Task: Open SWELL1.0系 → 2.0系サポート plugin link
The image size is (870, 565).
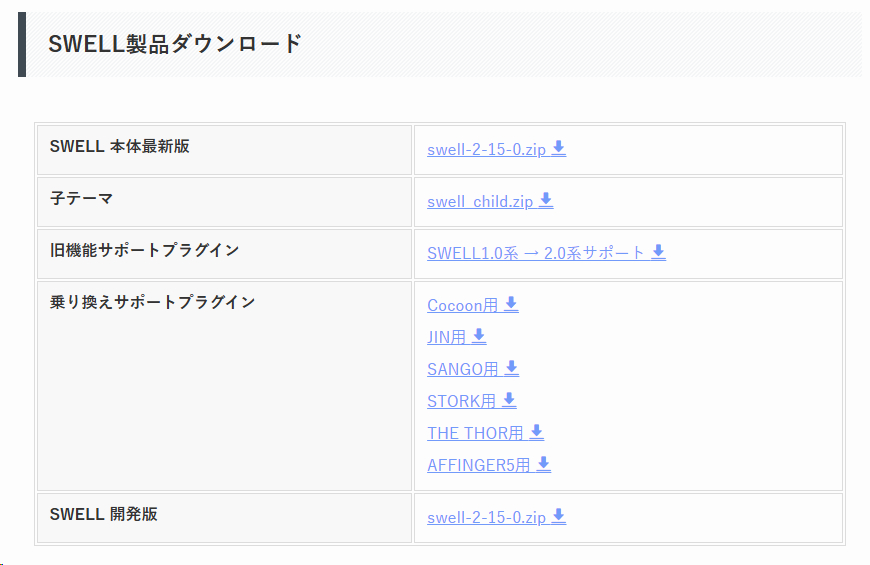Action: click(x=536, y=254)
